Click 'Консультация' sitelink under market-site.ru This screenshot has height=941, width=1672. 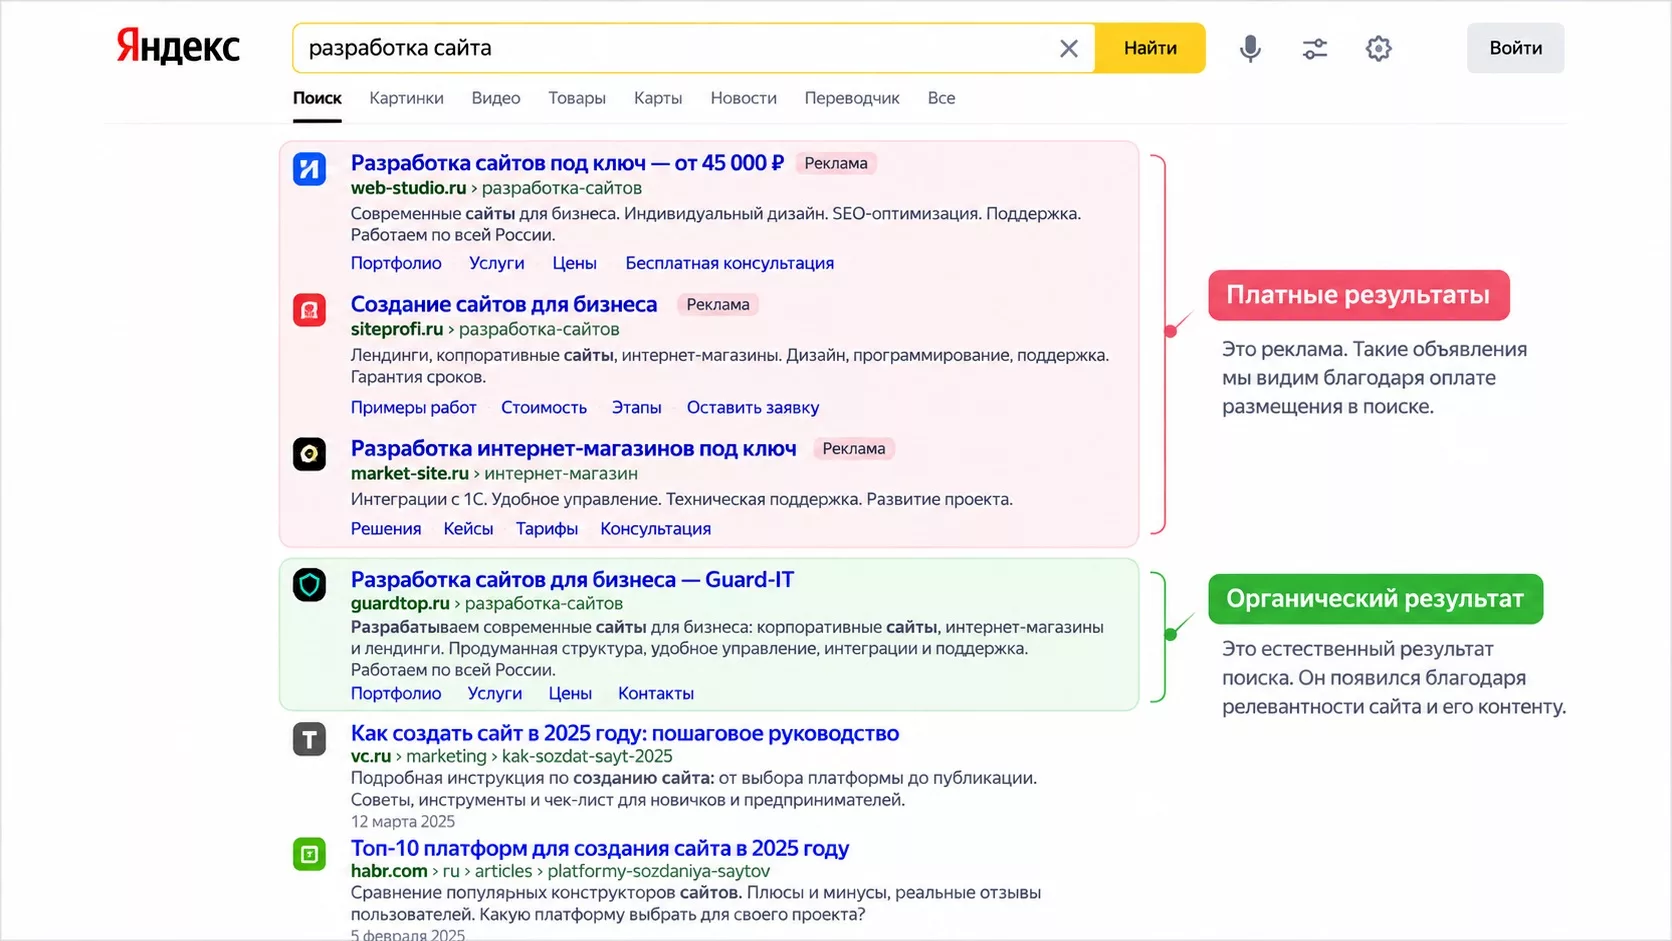click(655, 529)
